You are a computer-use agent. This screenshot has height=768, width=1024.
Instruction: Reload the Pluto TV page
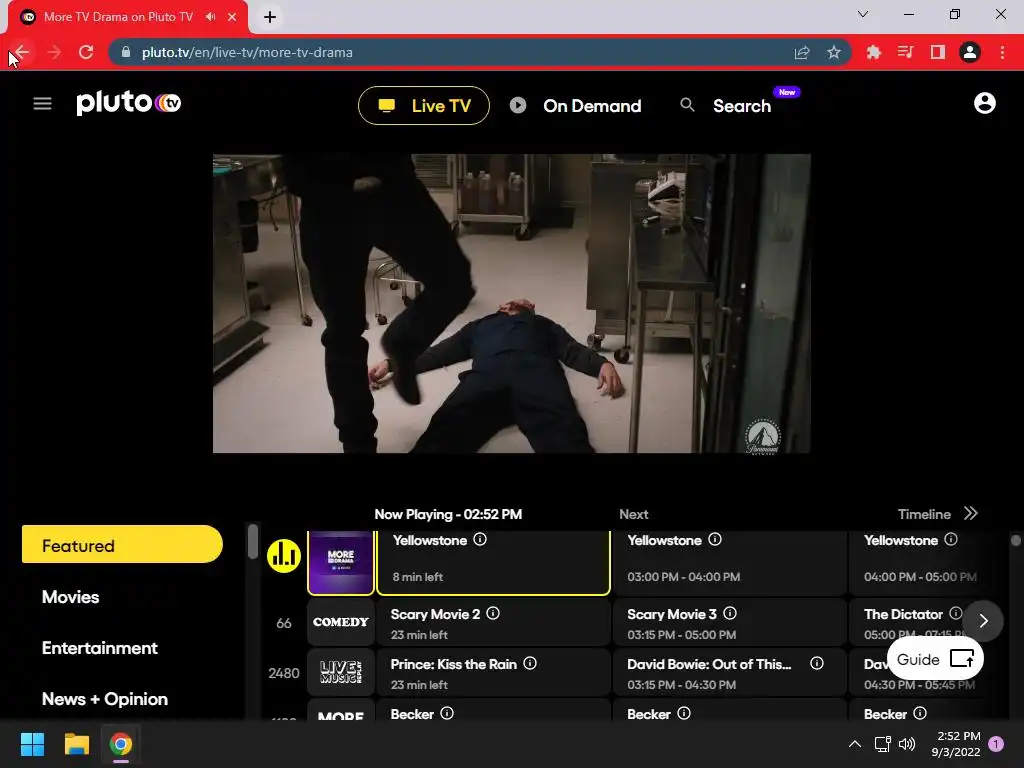[86, 52]
